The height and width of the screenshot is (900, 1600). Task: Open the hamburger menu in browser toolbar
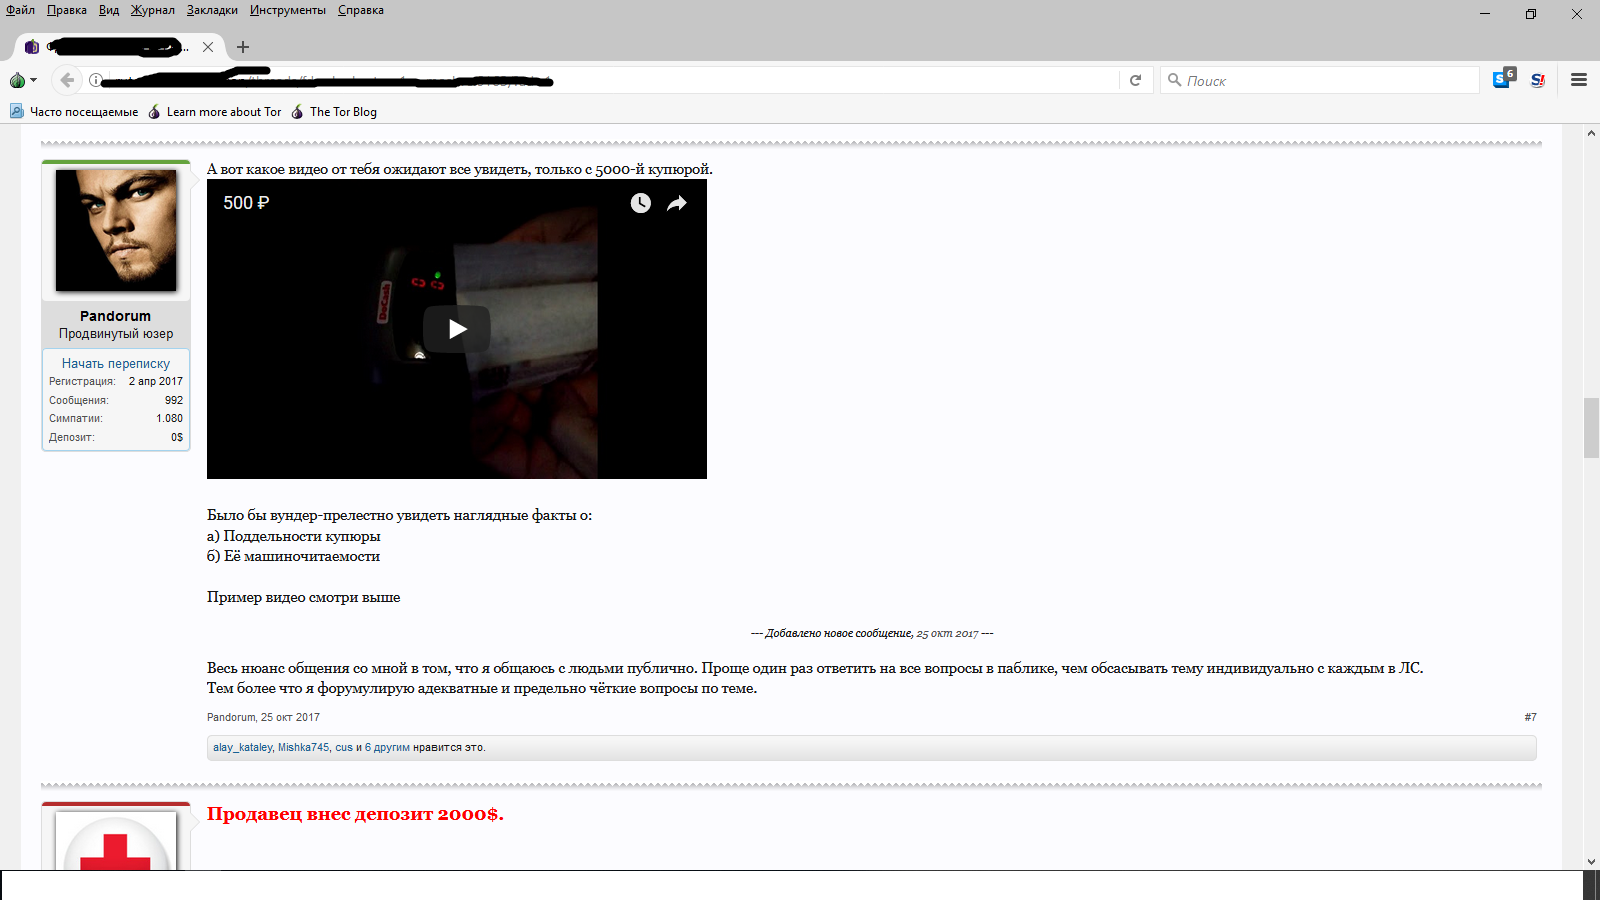click(1579, 80)
